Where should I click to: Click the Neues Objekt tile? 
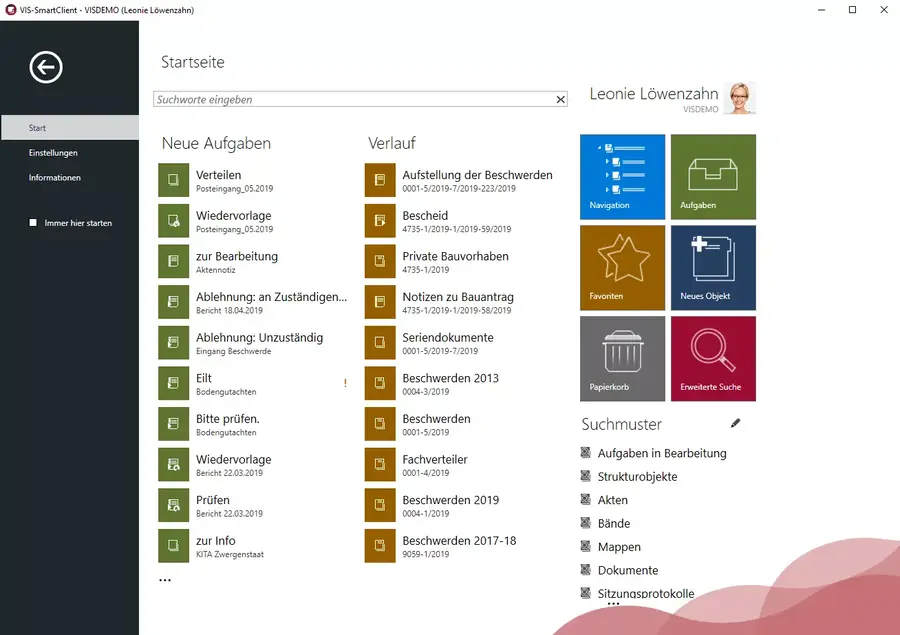coord(712,267)
